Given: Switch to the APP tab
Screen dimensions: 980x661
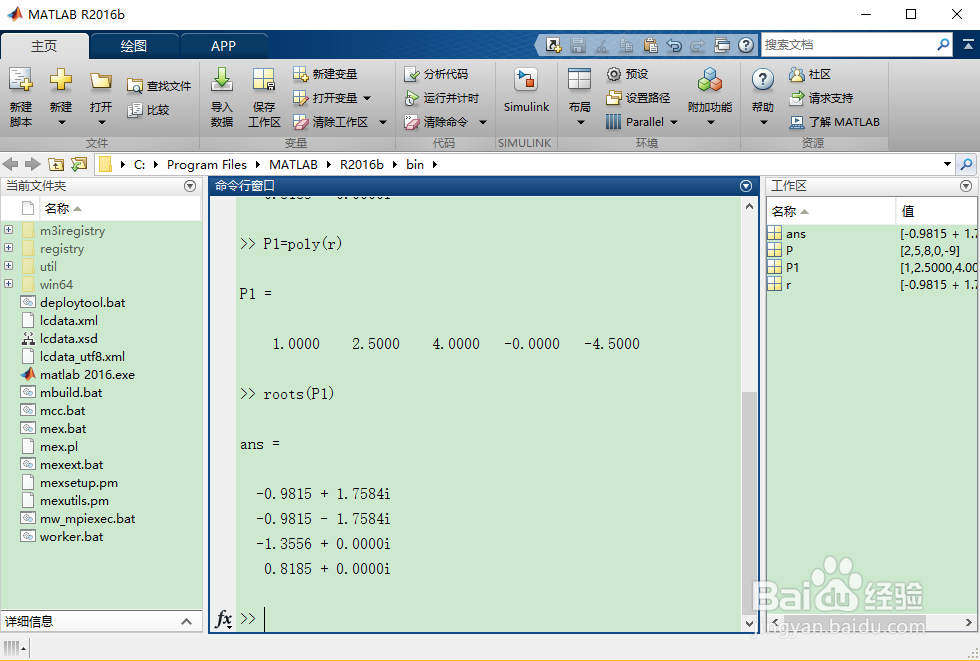Looking at the screenshot, I should [223, 46].
